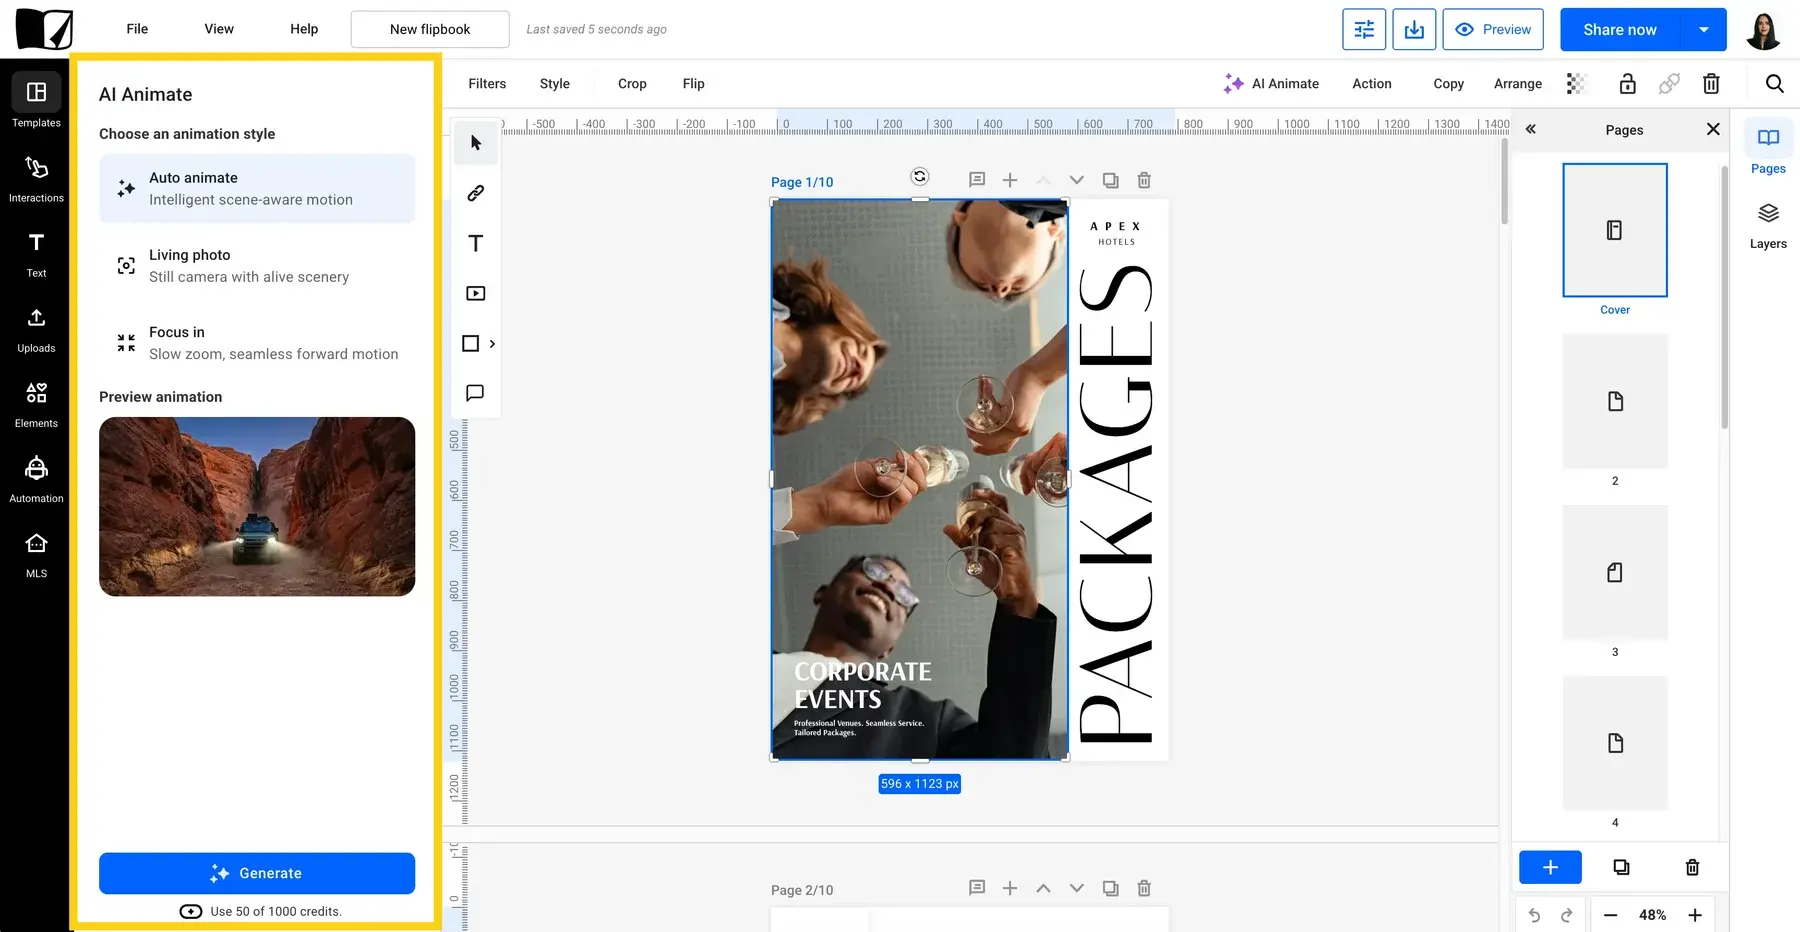The width and height of the screenshot is (1800, 932).
Task: Click the redo arrow
Action: pos(1567,915)
